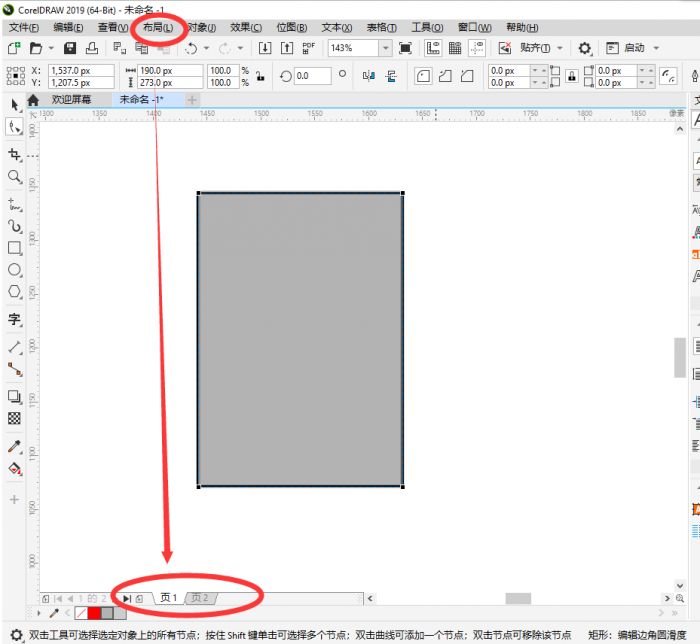Toggle the lock ratio padlock

[260, 76]
